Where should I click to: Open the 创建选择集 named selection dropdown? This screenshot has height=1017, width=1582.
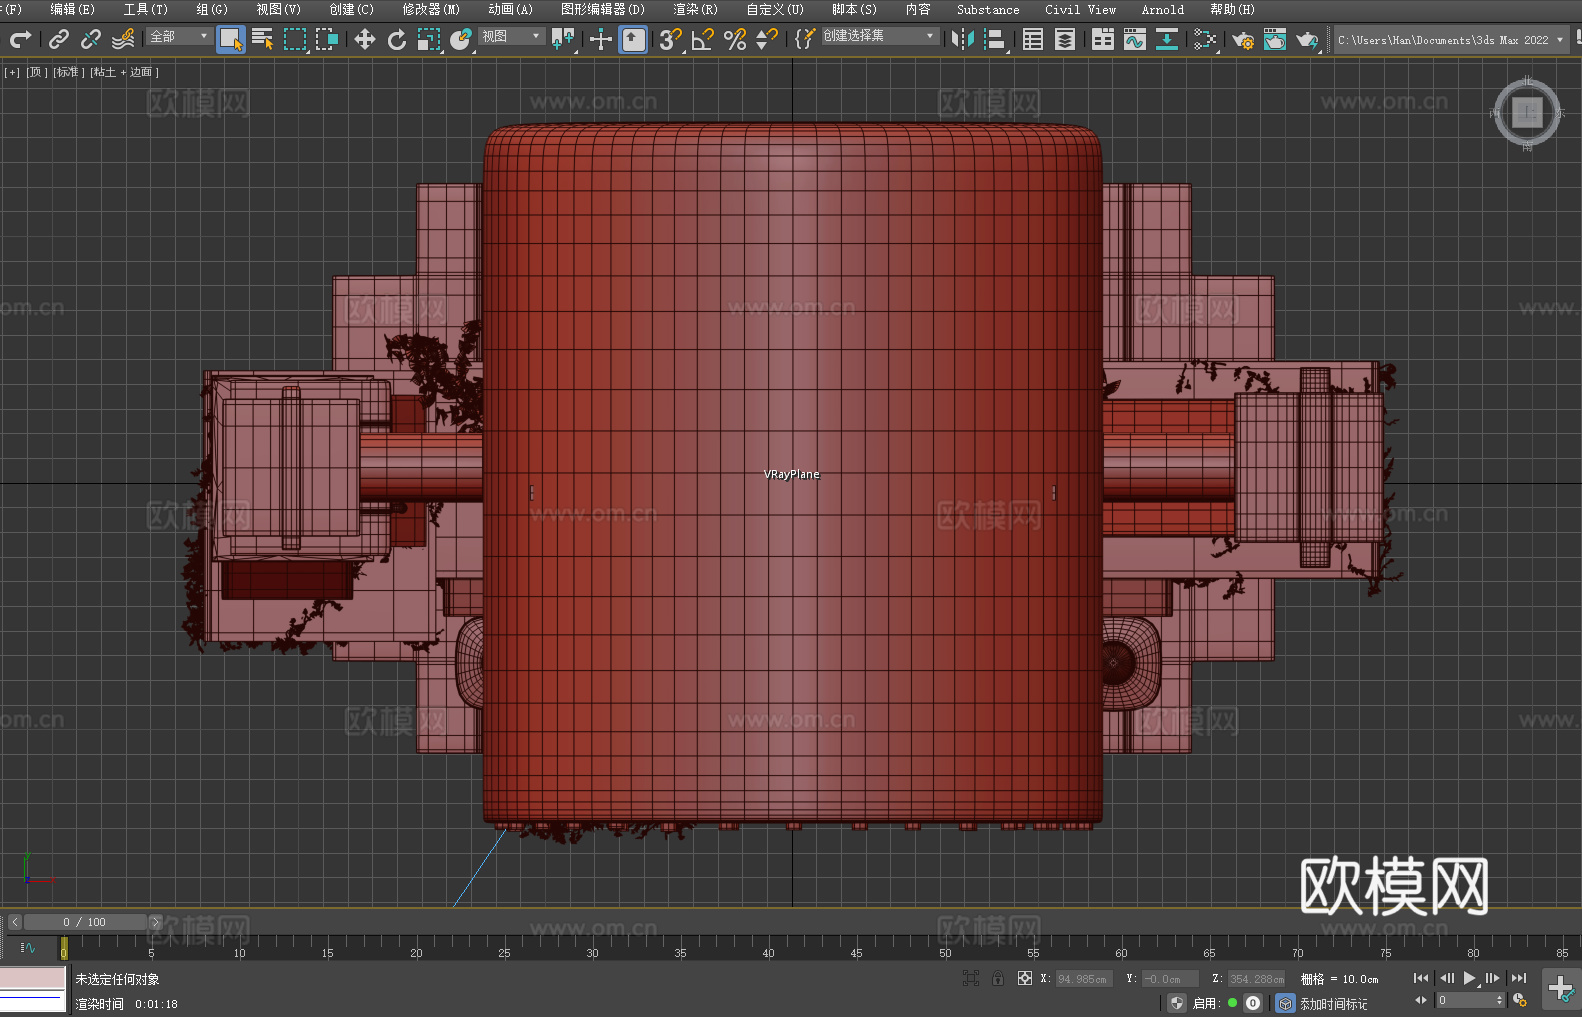[879, 36]
